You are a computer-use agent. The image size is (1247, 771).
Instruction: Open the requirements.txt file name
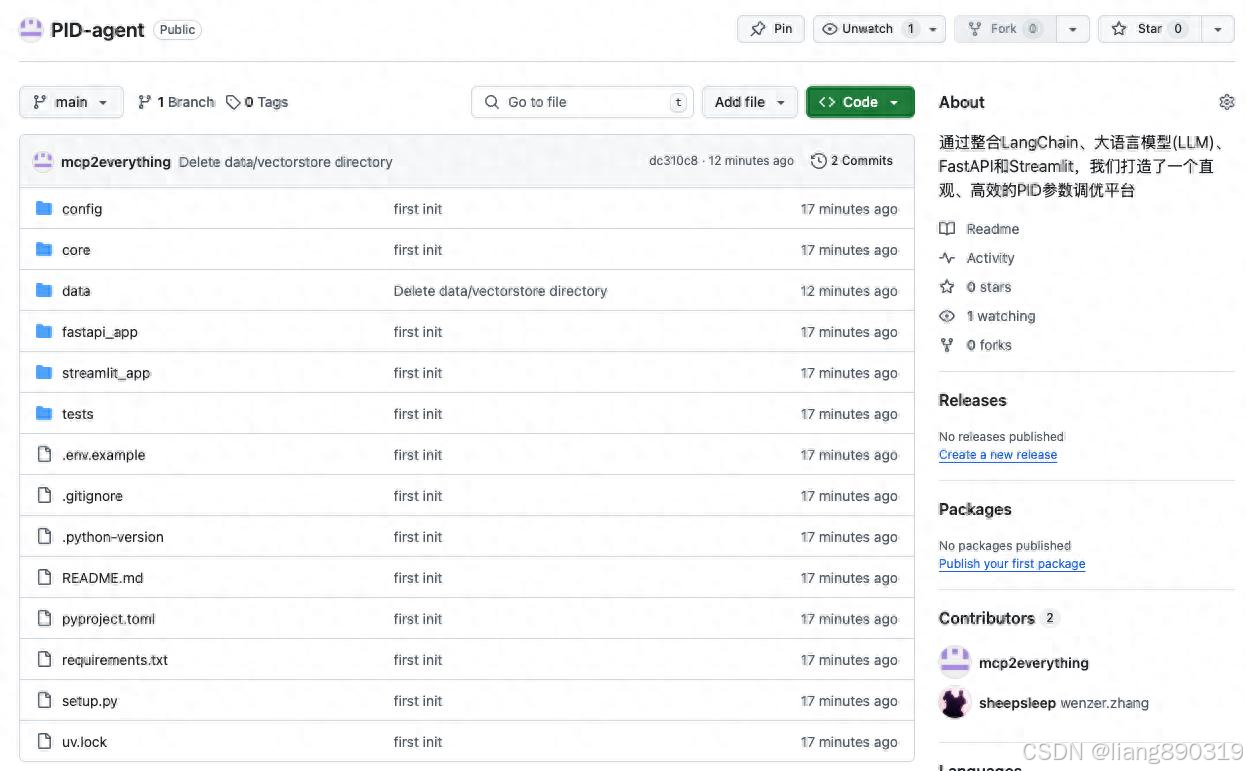click(115, 660)
